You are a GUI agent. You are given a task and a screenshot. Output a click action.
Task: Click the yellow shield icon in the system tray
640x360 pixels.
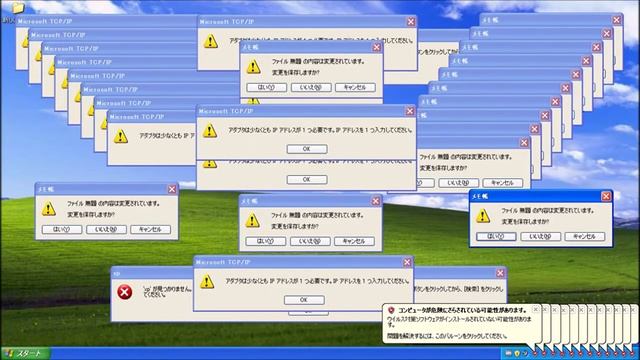517,353
